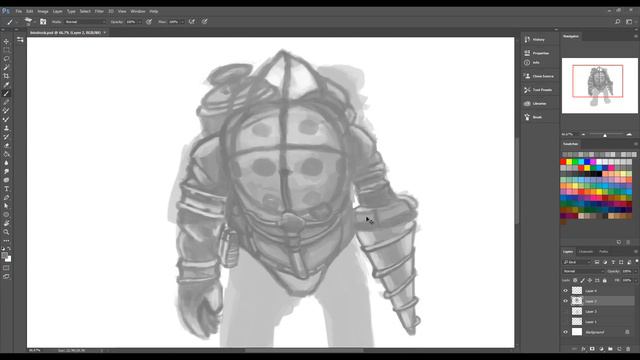Click the Navigator zoom slider

[x=605, y=134]
